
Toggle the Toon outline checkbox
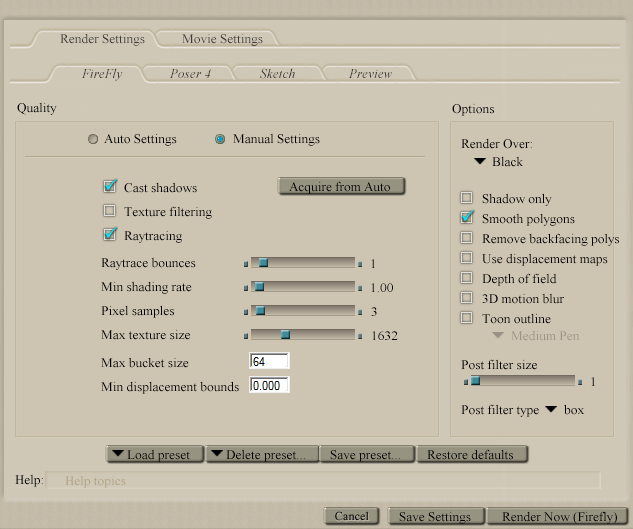pos(467,318)
